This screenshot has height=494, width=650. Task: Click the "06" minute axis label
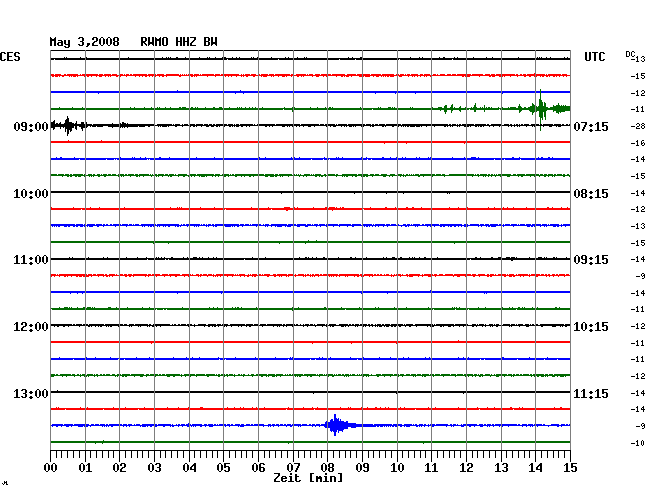coord(258,467)
